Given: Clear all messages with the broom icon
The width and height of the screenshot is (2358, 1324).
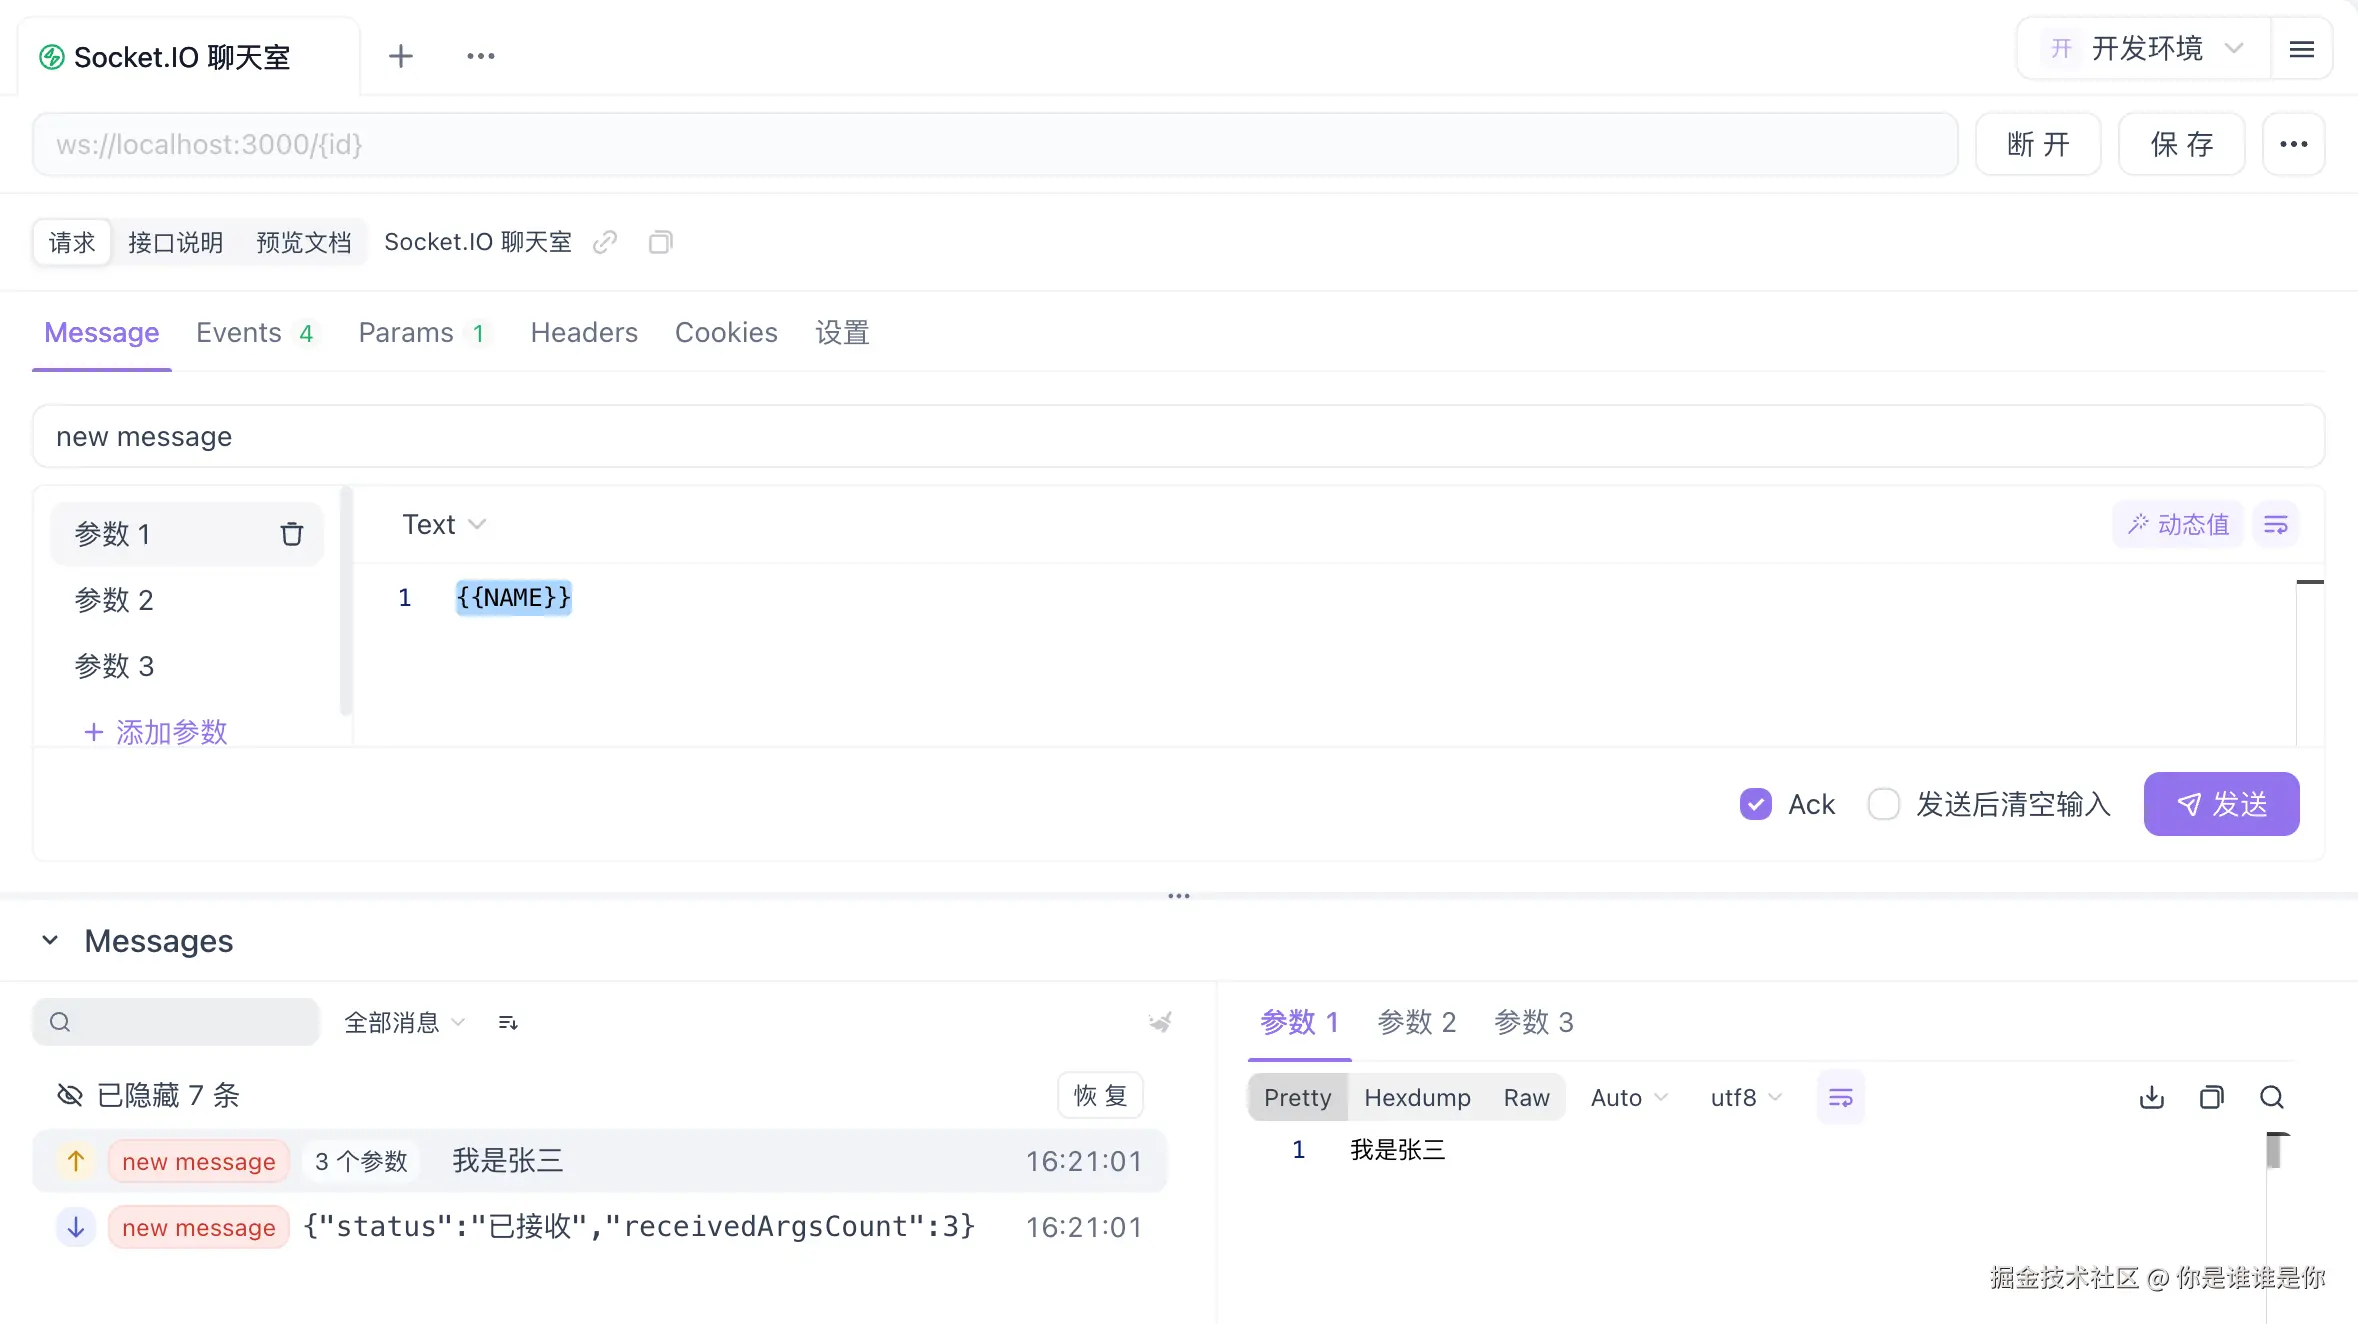Looking at the screenshot, I should 1160,1022.
